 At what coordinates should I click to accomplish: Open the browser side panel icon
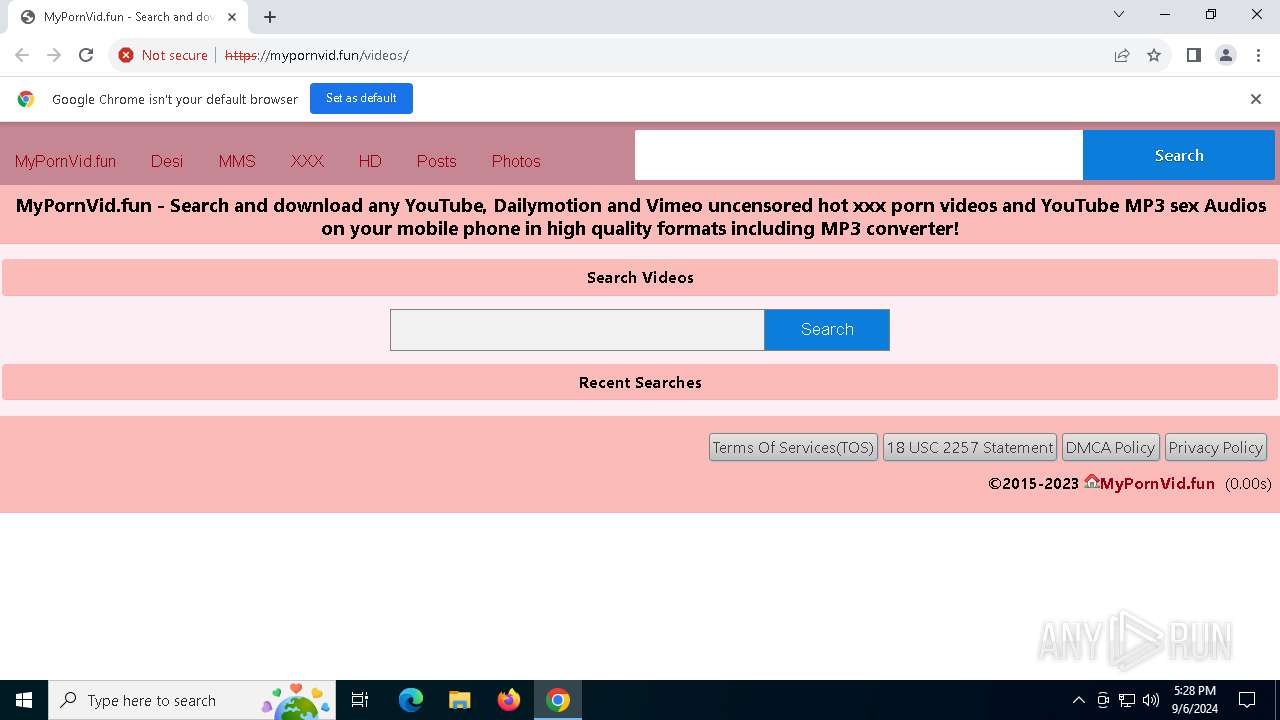[x=1193, y=55]
